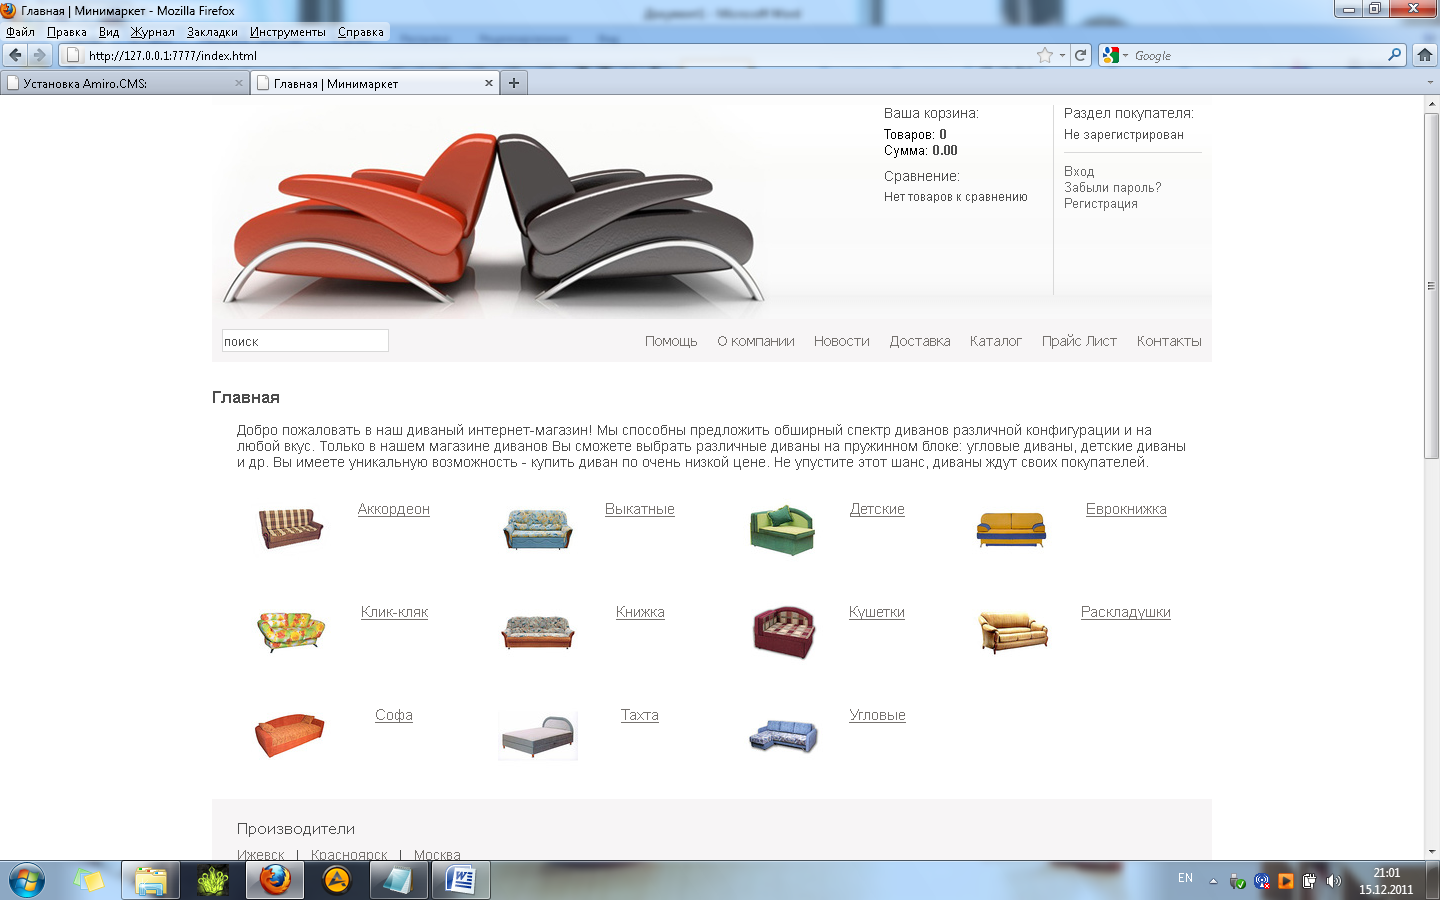1440x900 pixels.
Task: Open the Раскладушки category link
Action: click(1126, 612)
